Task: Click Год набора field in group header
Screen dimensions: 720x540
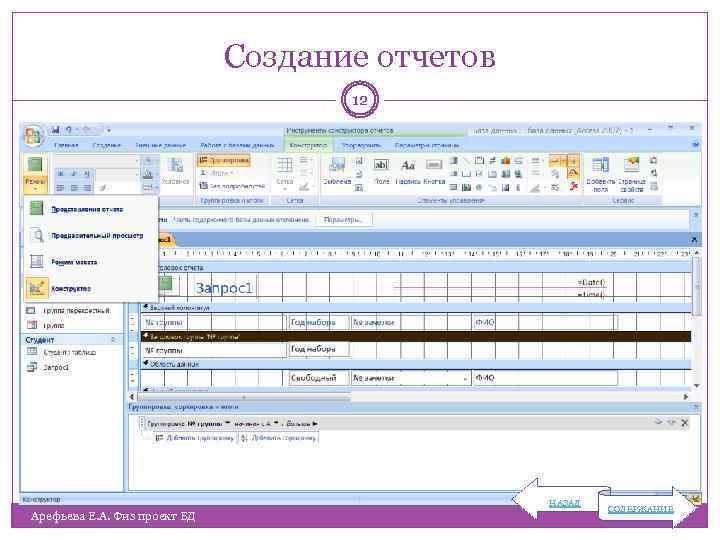Action: point(319,349)
